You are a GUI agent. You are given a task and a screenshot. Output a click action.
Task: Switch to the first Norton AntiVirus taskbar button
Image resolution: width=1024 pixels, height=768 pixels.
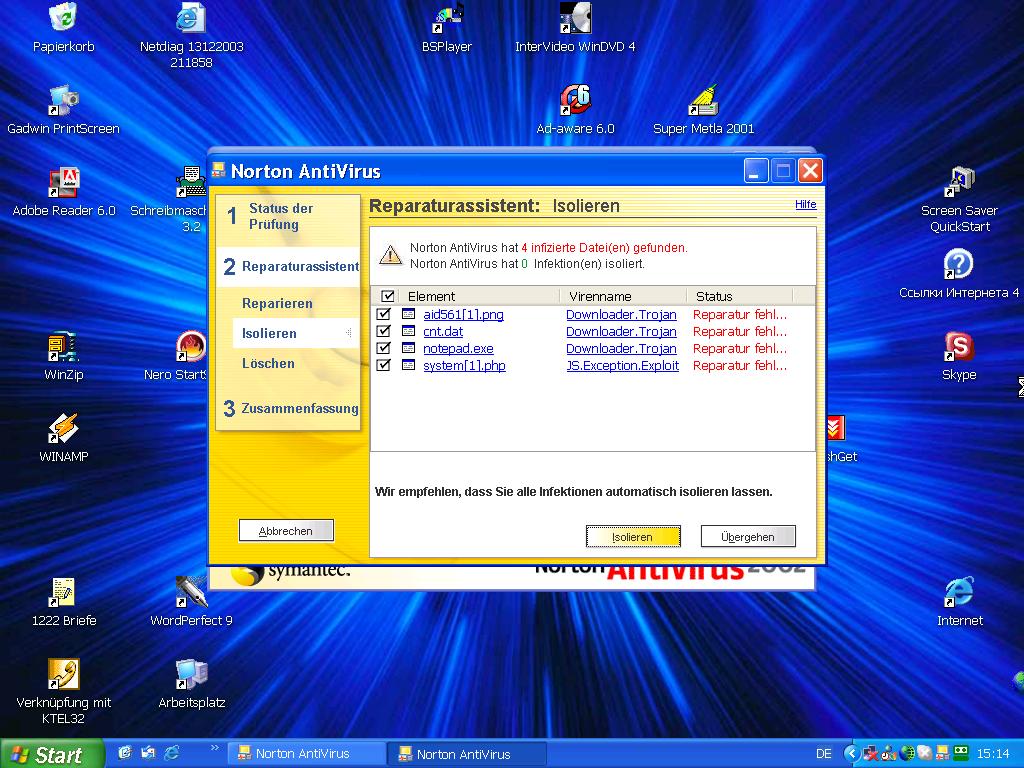click(x=307, y=754)
